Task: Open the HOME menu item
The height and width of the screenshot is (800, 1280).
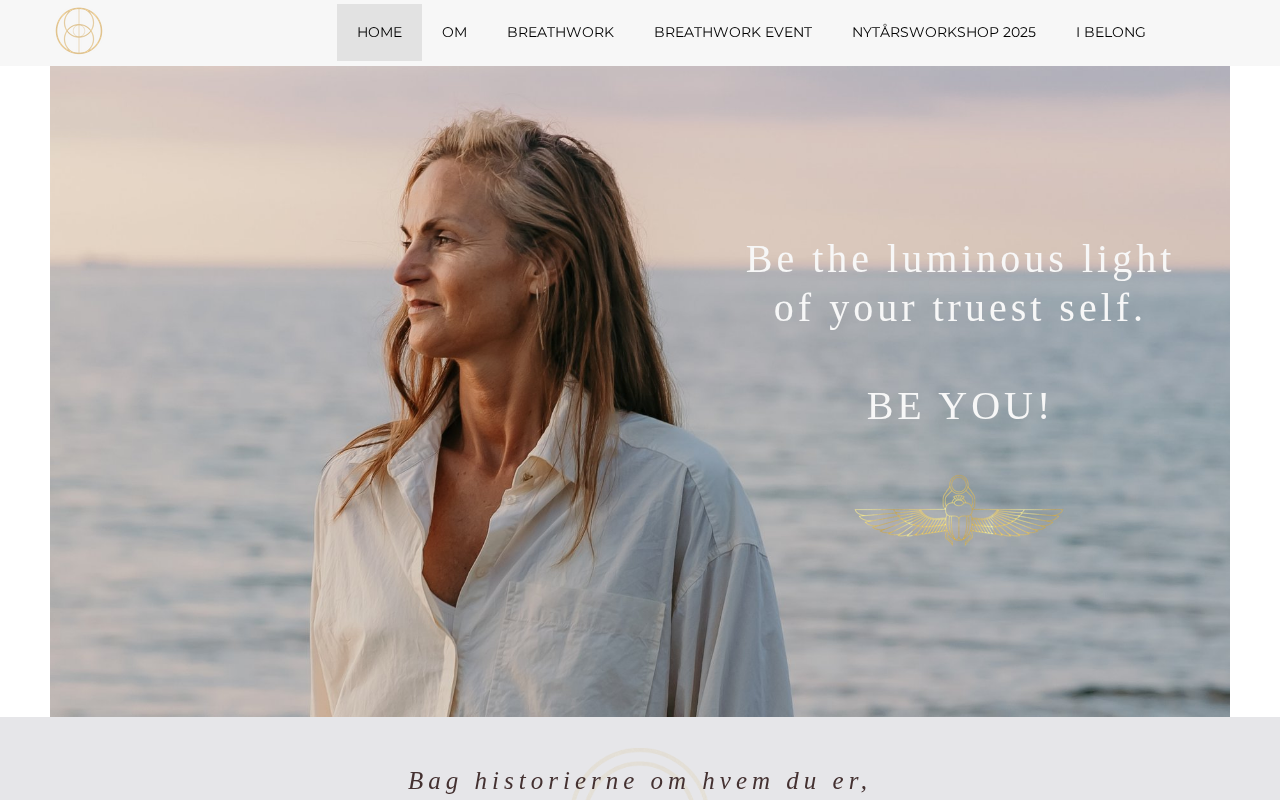Action: click(x=379, y=32)
